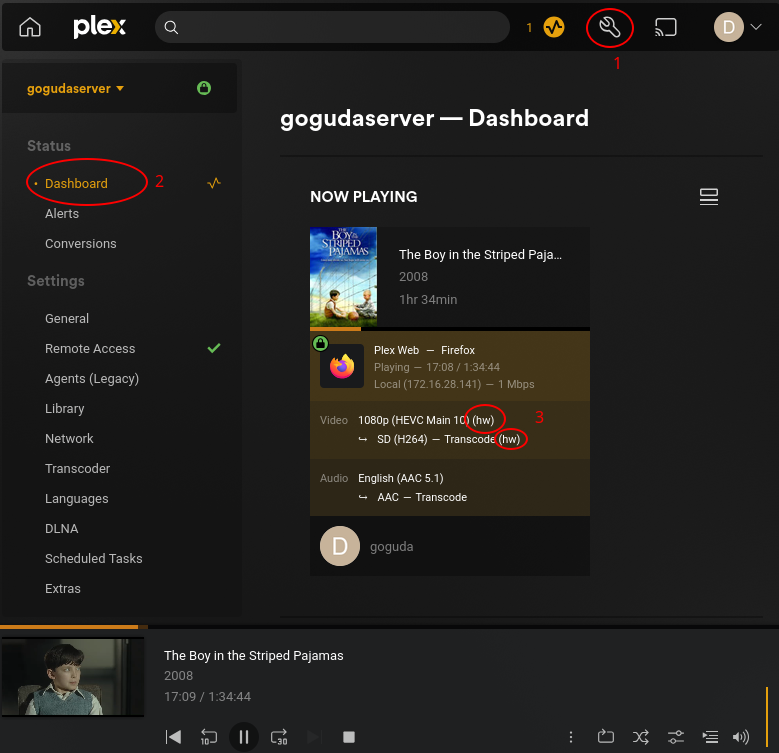Click the goguda username

(x=391, y=546)
